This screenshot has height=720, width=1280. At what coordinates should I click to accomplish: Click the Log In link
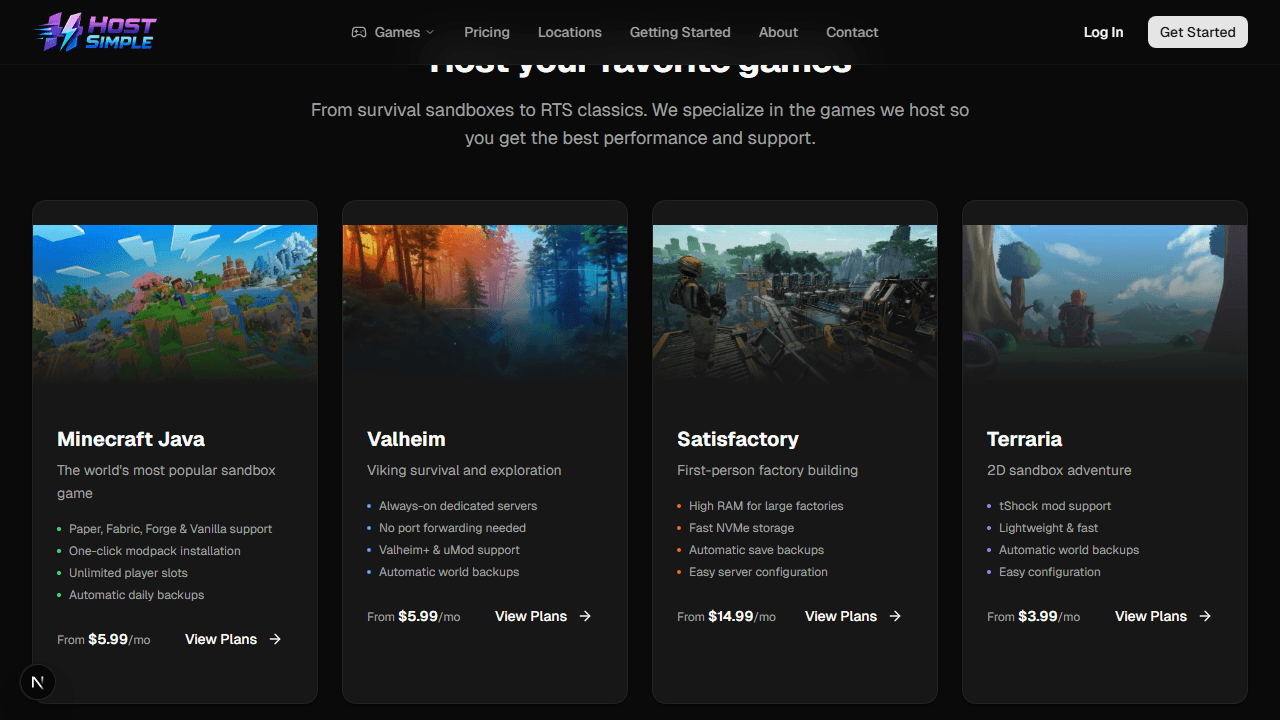1103,32
